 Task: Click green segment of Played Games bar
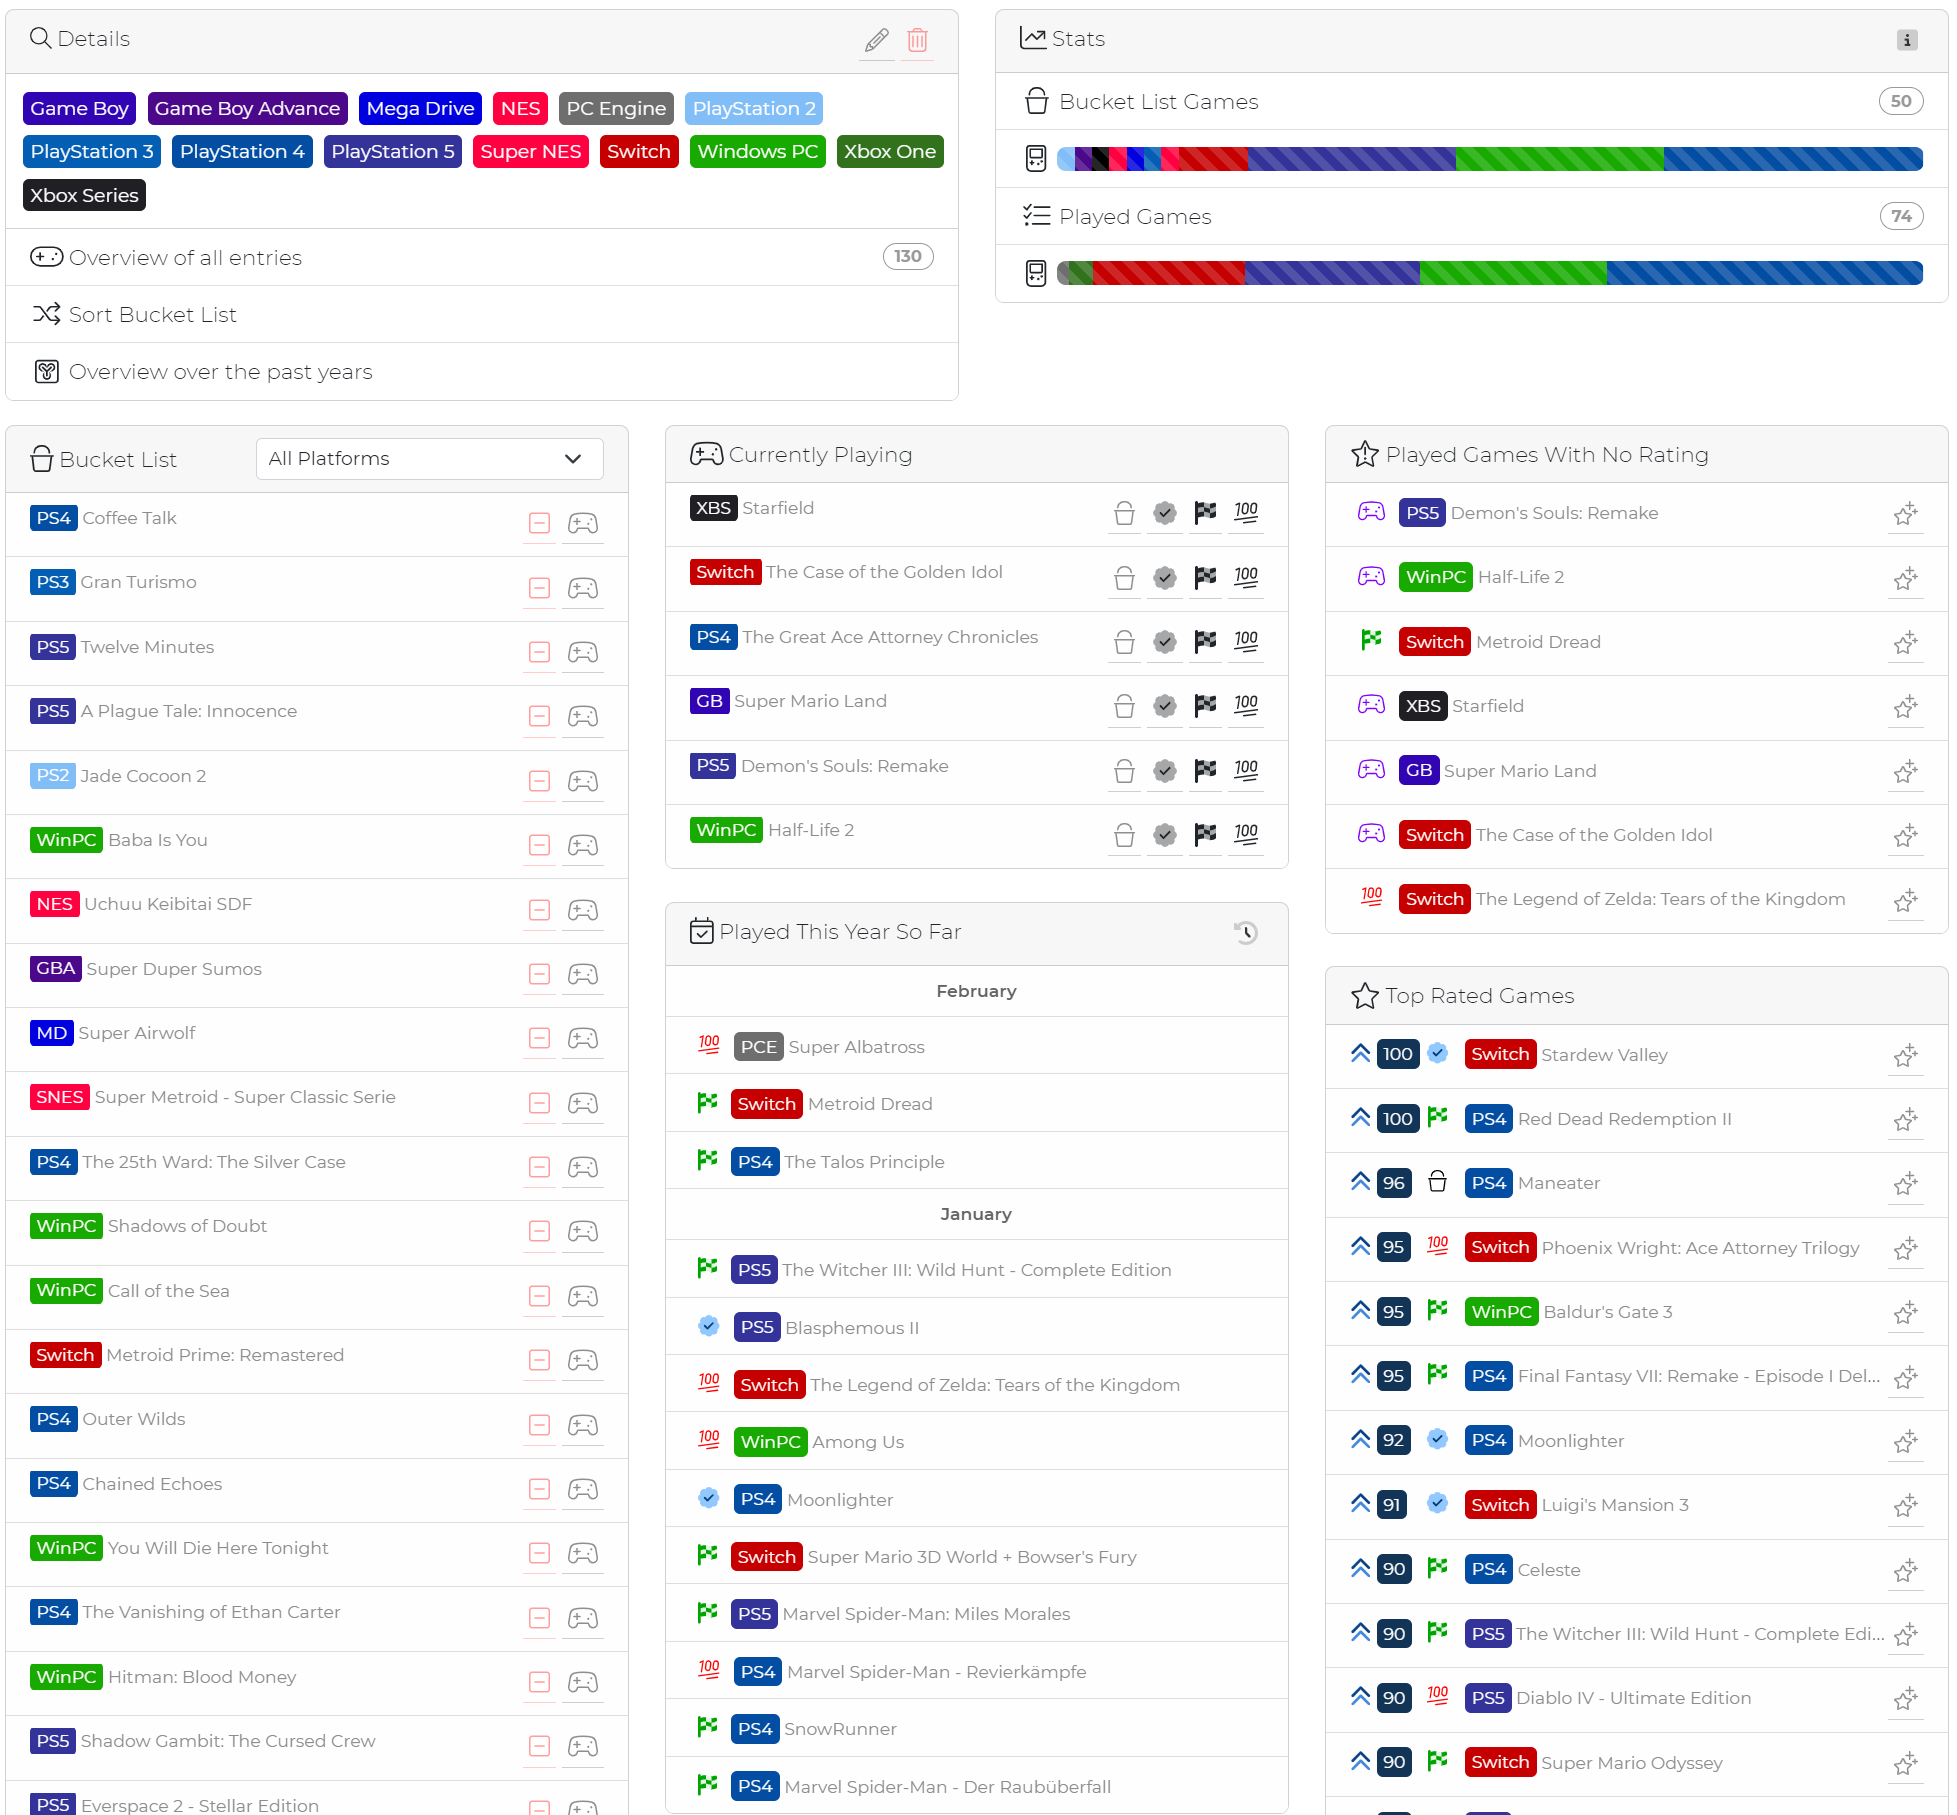1513,273
